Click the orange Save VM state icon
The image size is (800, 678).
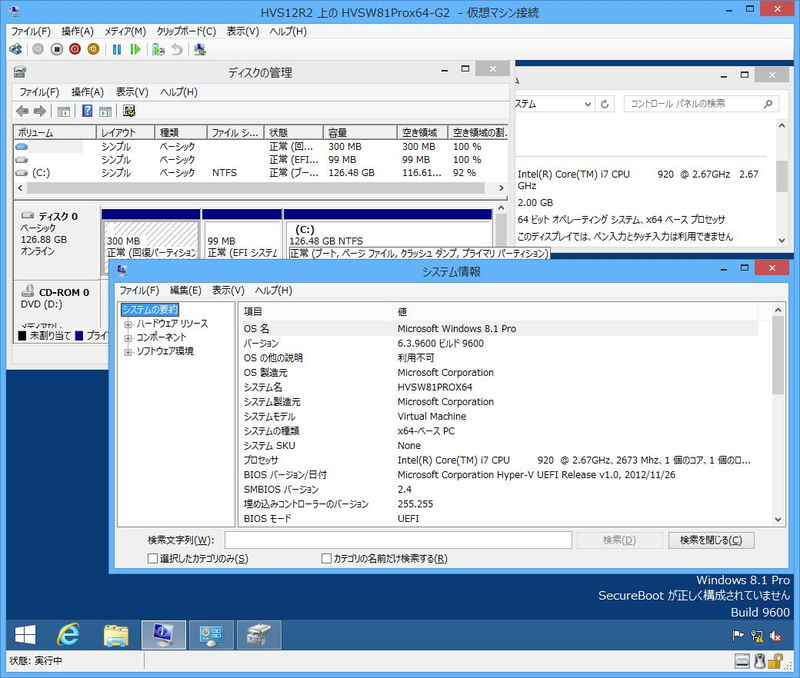click(x=93, y=49)
